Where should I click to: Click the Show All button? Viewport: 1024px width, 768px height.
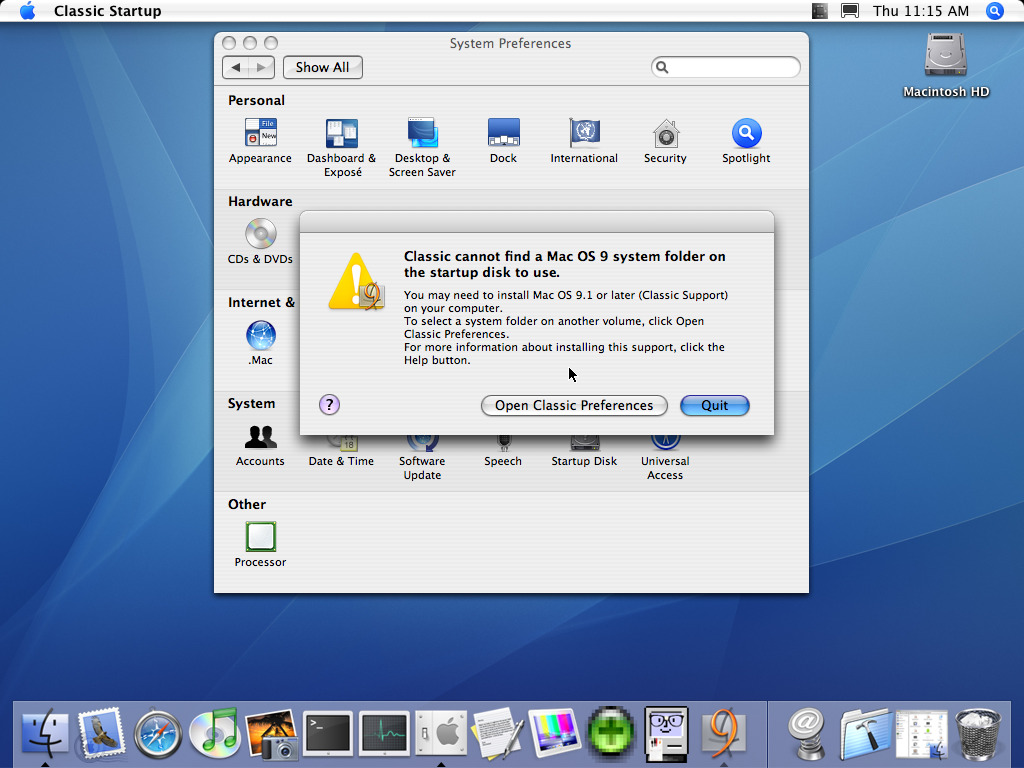pyautogui.click(x=323, y=67)
